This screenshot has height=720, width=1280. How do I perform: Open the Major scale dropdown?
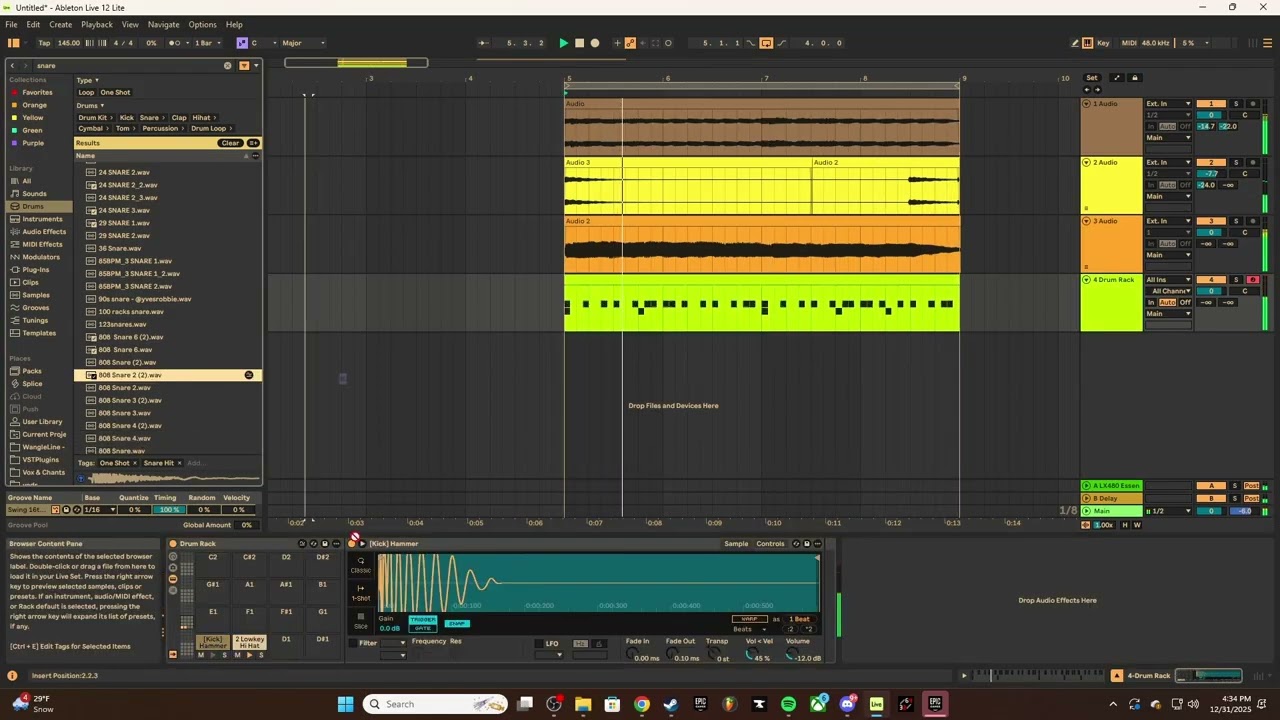[x=304, y=43]
